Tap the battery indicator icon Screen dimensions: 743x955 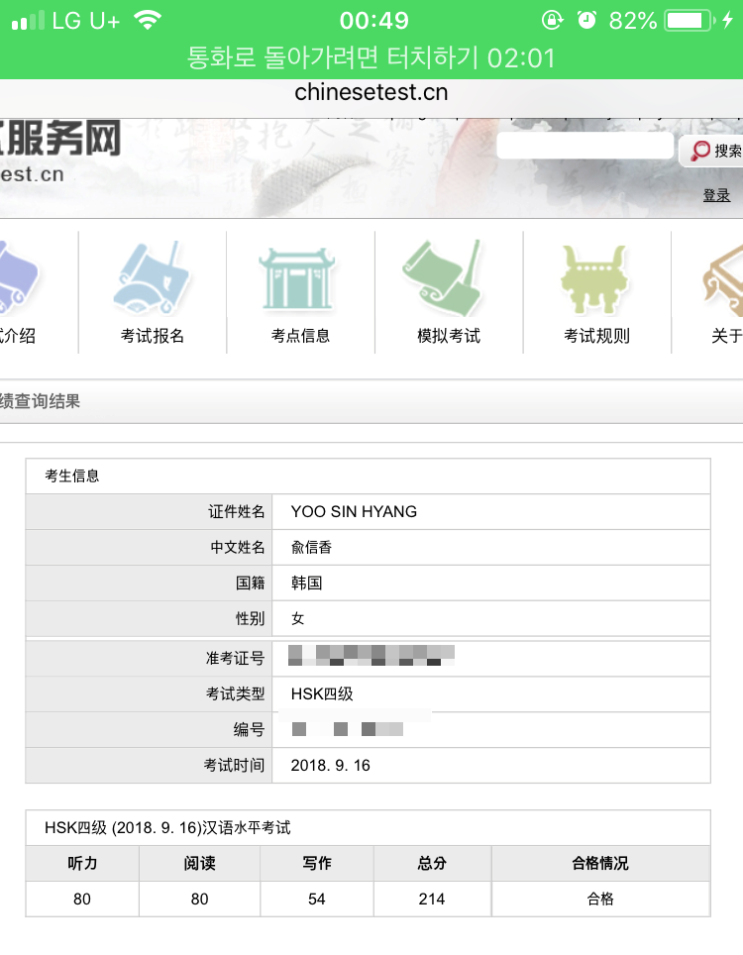coord(691,21)
